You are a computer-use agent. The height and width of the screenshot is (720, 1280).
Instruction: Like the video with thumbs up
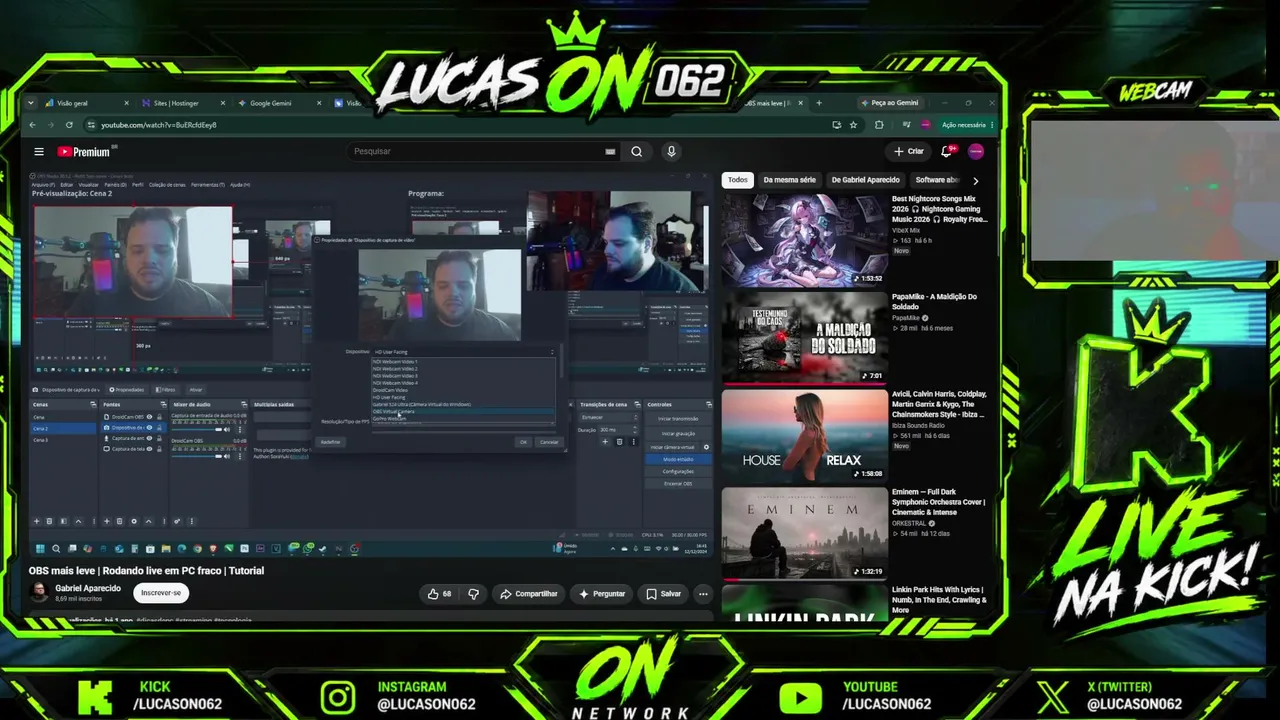pyautogui.click(x=439, y=594)
